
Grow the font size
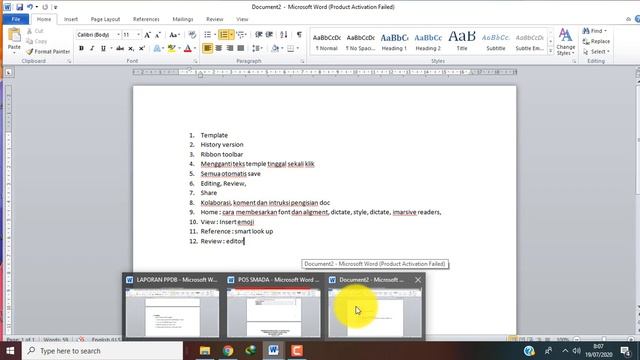(x=147, y=35)
